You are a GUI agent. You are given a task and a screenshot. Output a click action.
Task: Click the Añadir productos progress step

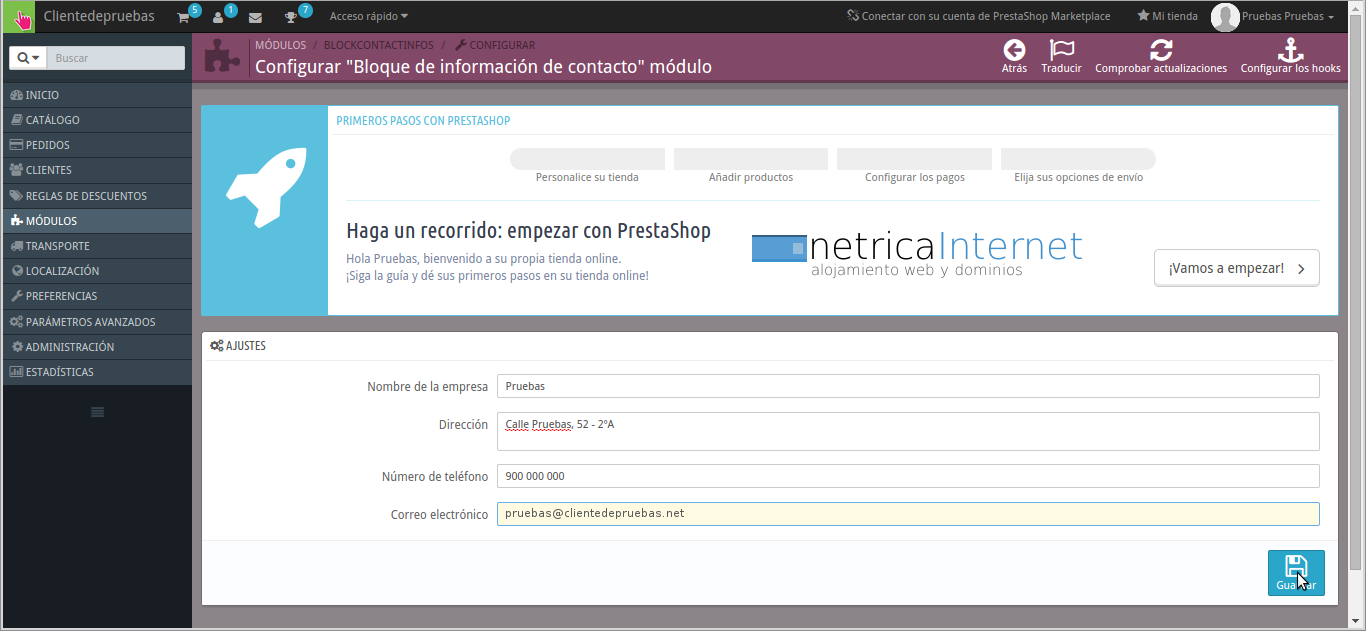point(751,166)
